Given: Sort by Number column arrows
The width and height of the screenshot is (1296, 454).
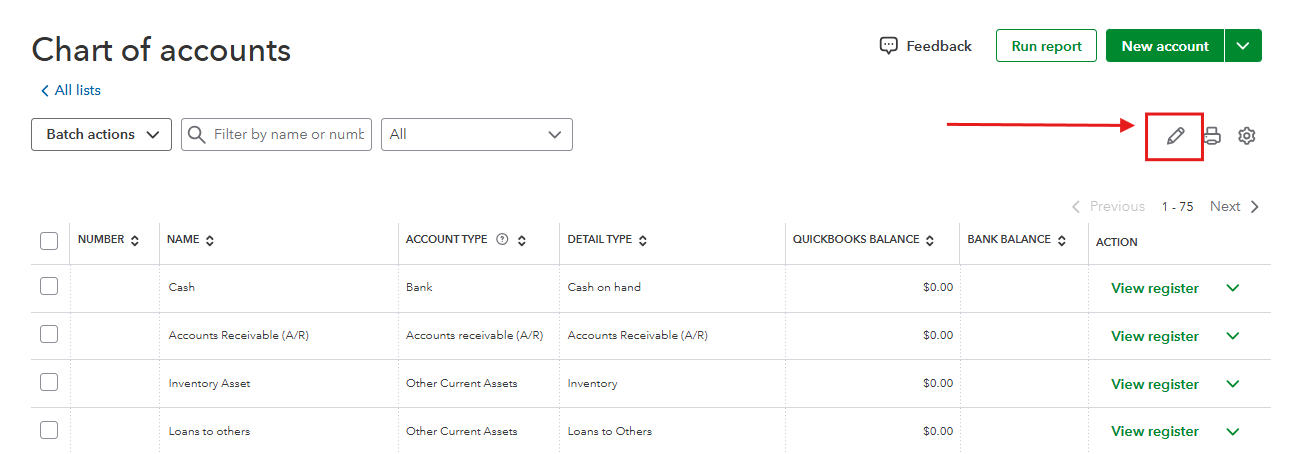Looking at the screenshot, I should 135,241.
